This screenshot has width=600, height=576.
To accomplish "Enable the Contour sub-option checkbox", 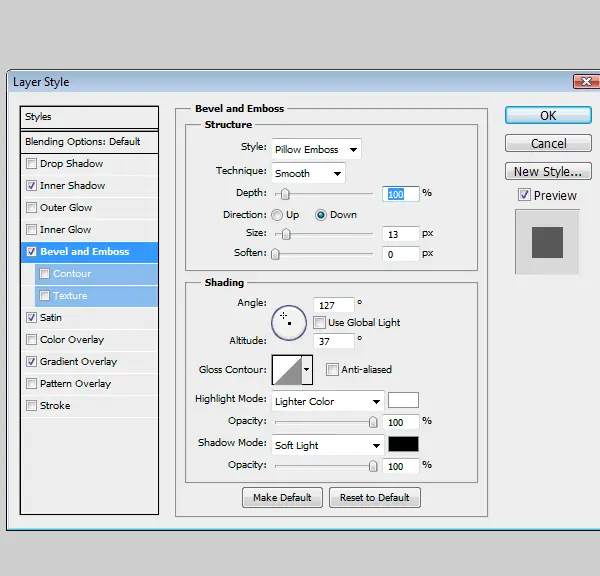I will click(x=45, y=274).
